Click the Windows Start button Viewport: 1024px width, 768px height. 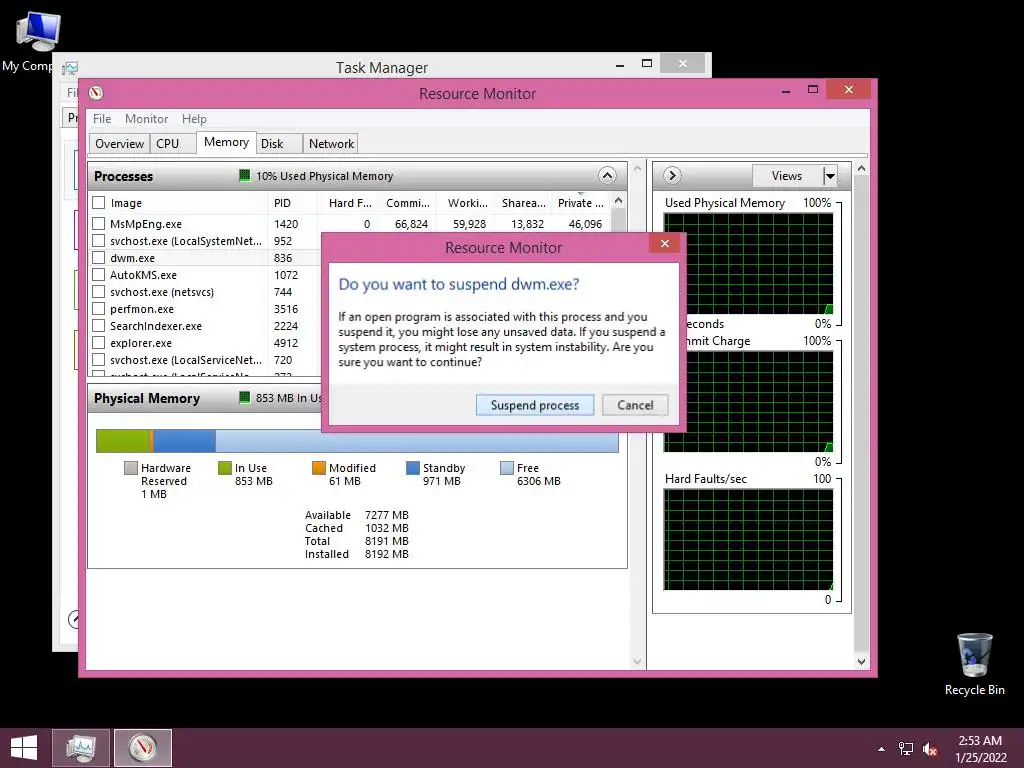24,748
